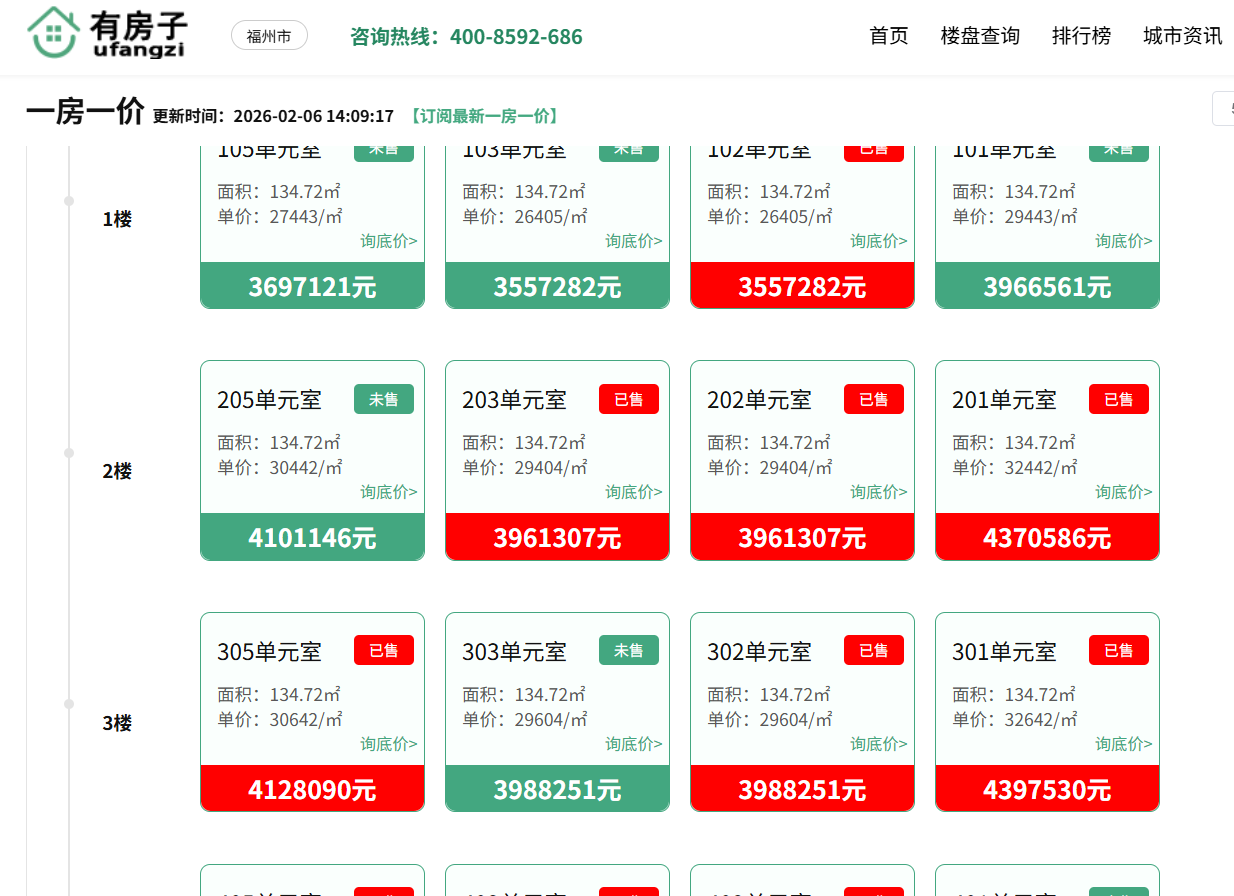
Task: Go to 楼盘查询 in navigation
Action: click(980, 36)
